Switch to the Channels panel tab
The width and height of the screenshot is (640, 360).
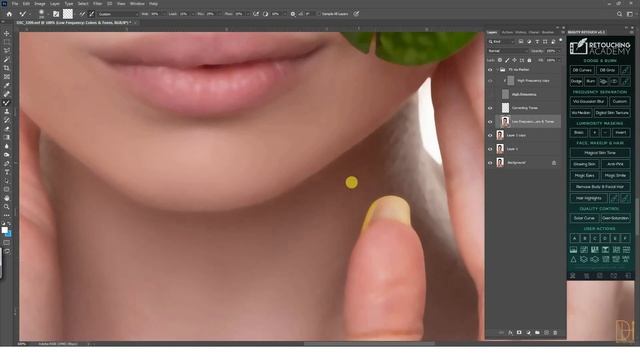[x=533, y=32]
